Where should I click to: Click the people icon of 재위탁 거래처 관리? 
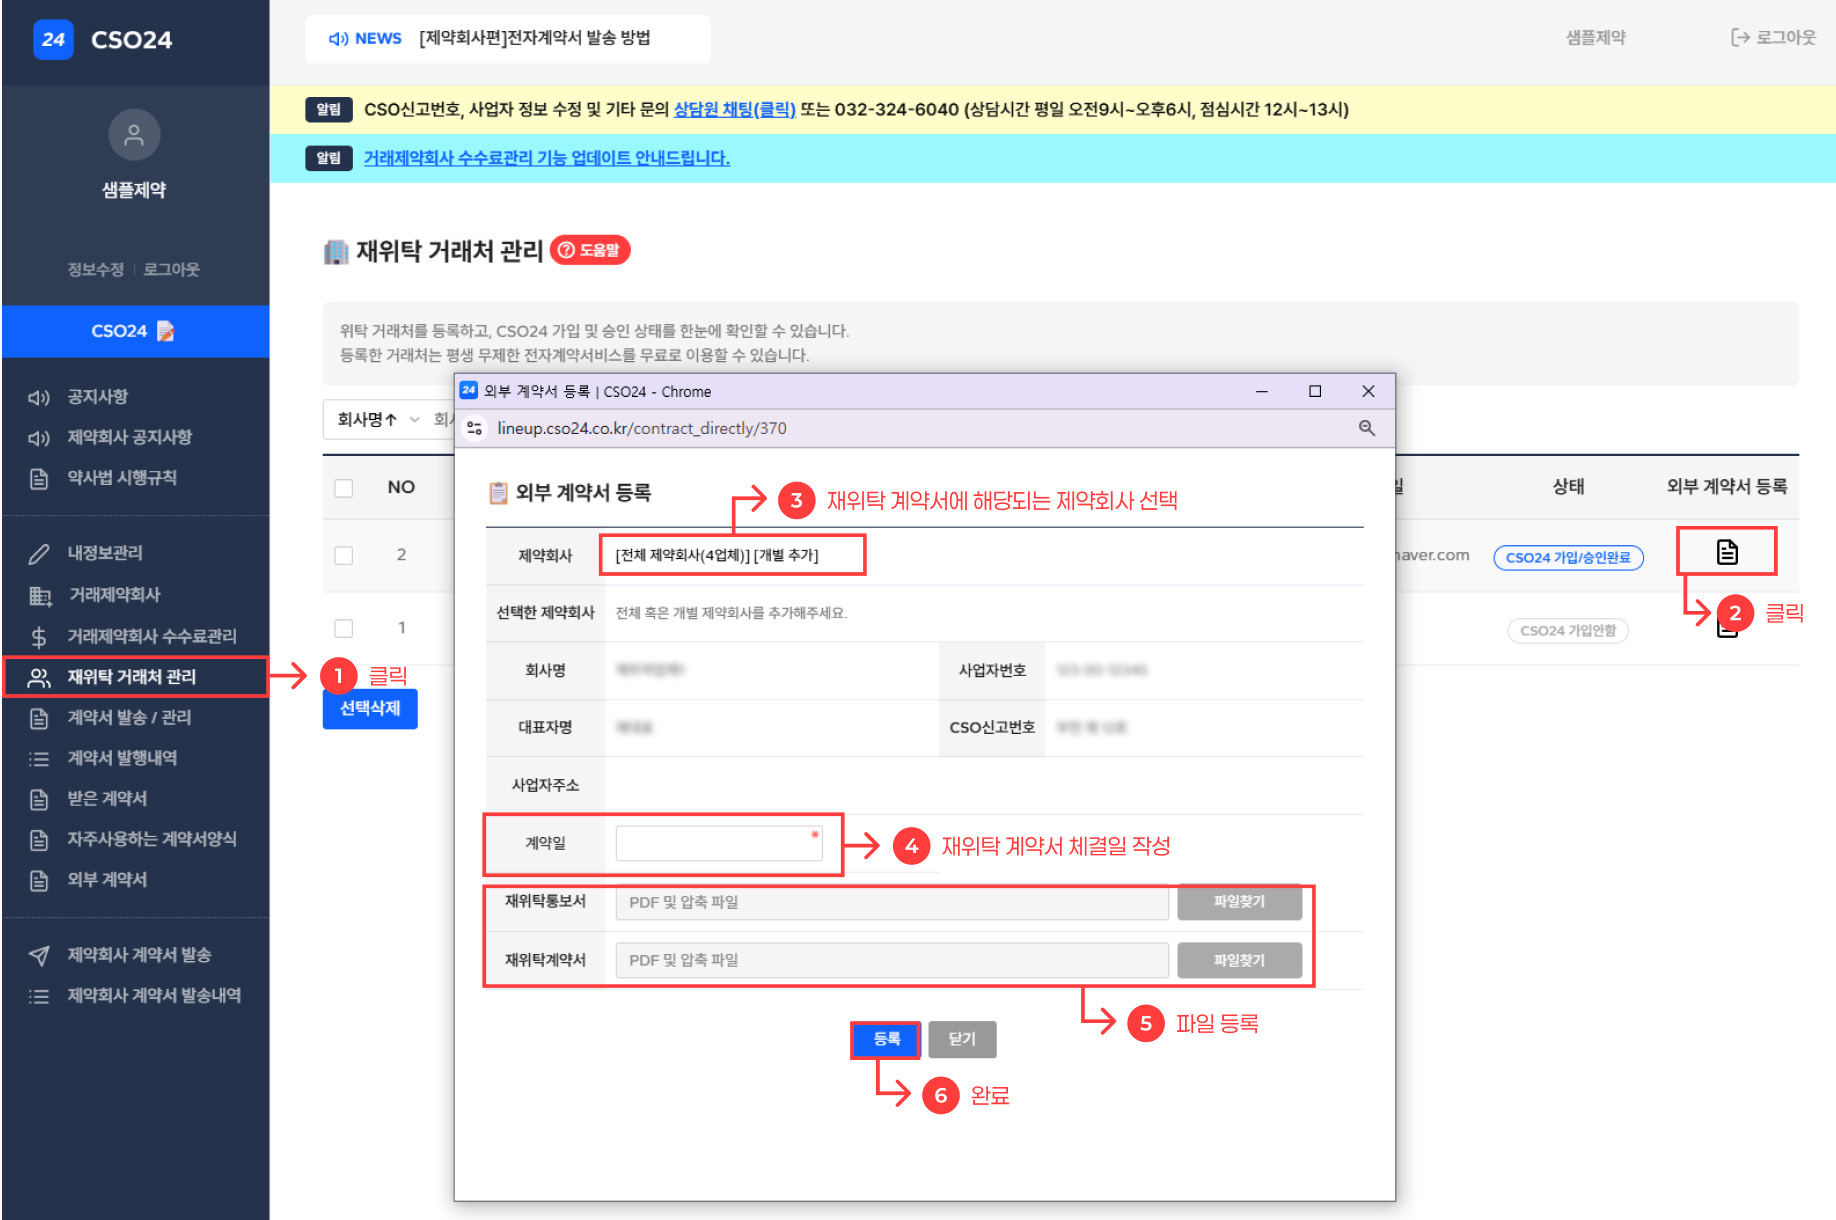coord(39,678)
